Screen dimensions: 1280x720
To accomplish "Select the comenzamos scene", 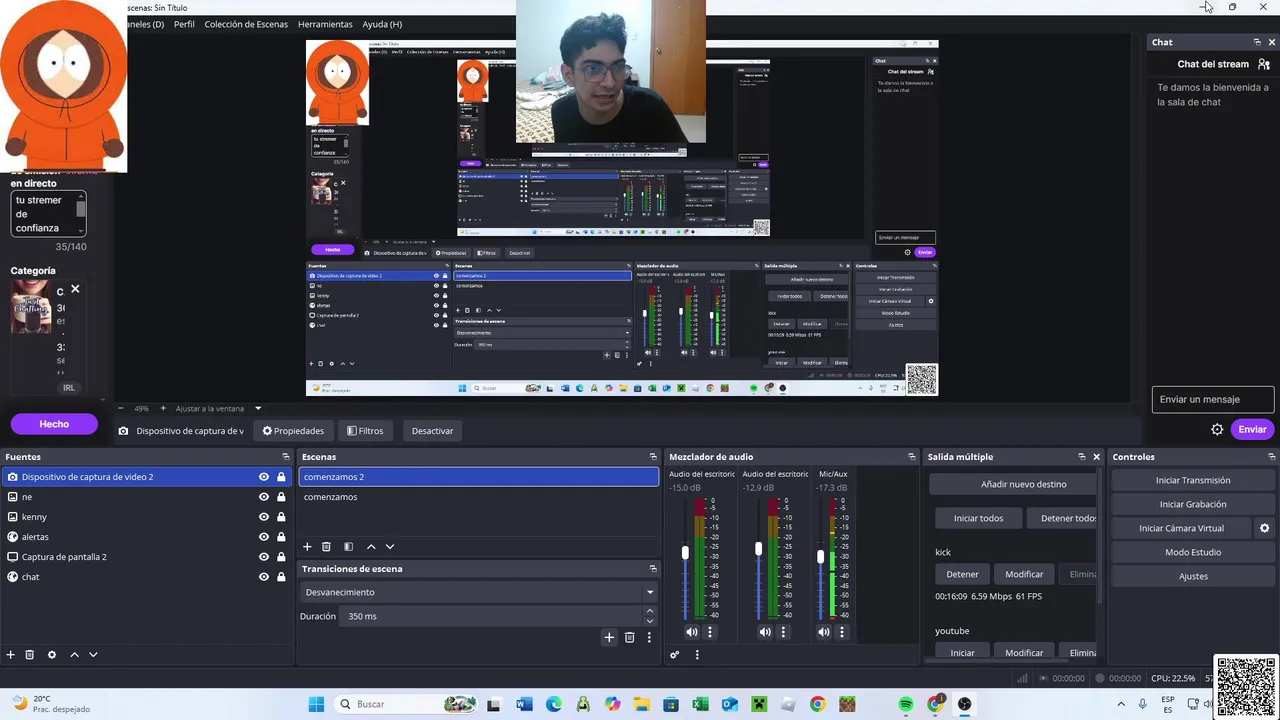I will pos(479,497).
